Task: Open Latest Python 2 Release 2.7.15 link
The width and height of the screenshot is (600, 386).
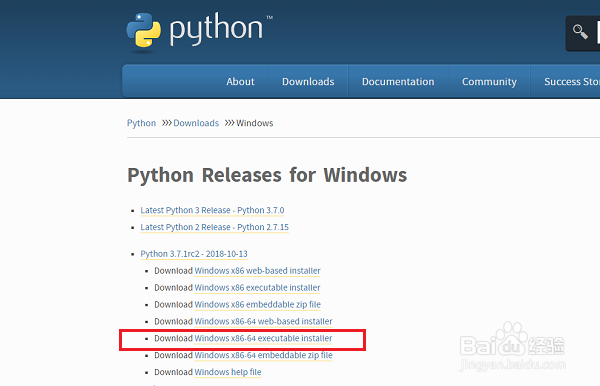Action: pos(214,227)
